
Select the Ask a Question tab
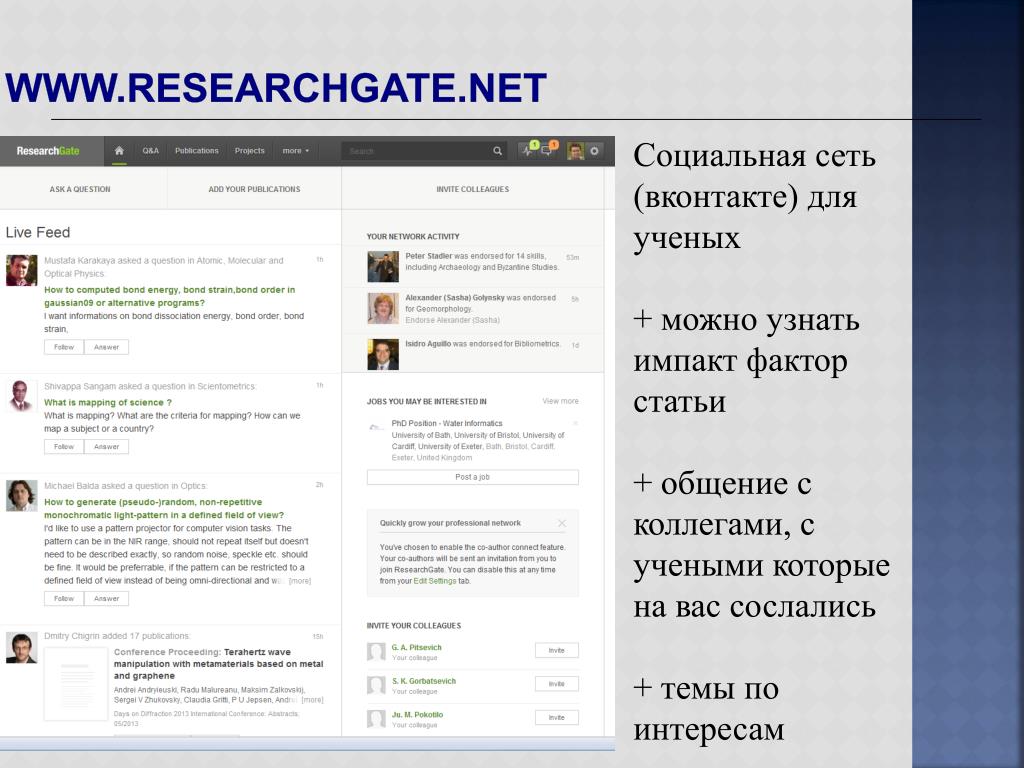pyautogui.click(x=80, y=189)
